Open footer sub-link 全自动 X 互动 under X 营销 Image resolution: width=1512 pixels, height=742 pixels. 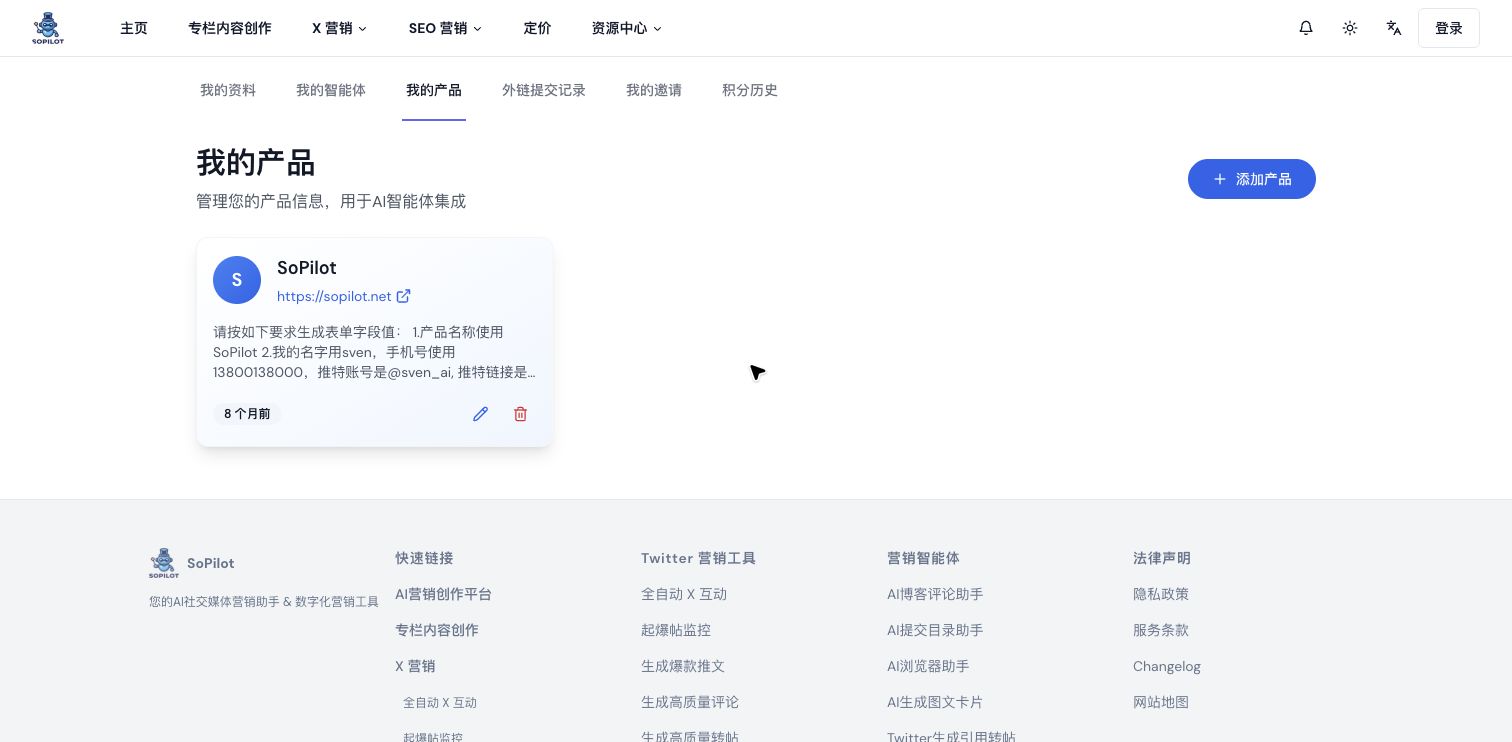pos(440,702)
